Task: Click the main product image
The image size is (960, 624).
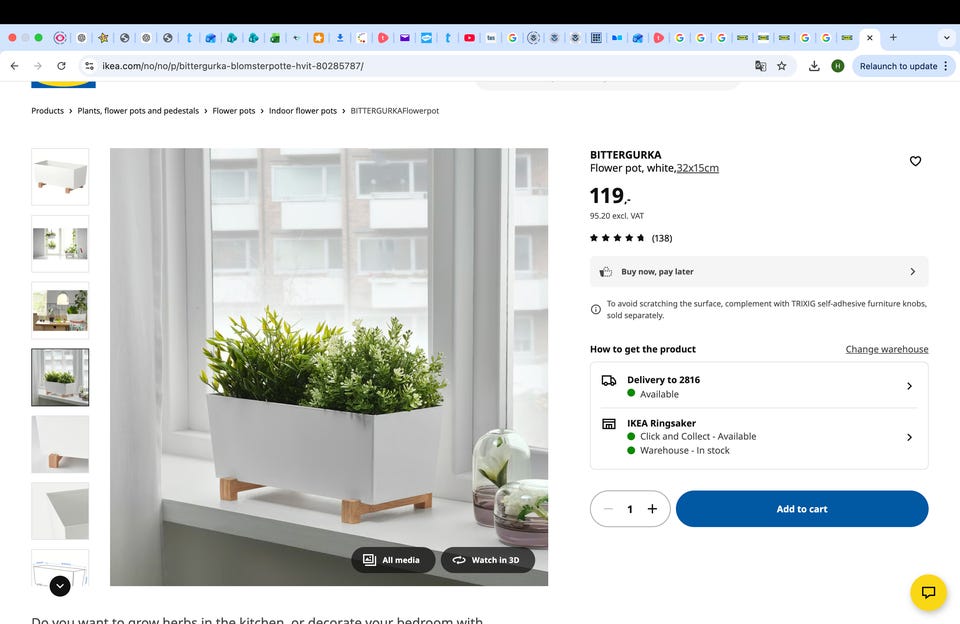Action: pos(329,367)
